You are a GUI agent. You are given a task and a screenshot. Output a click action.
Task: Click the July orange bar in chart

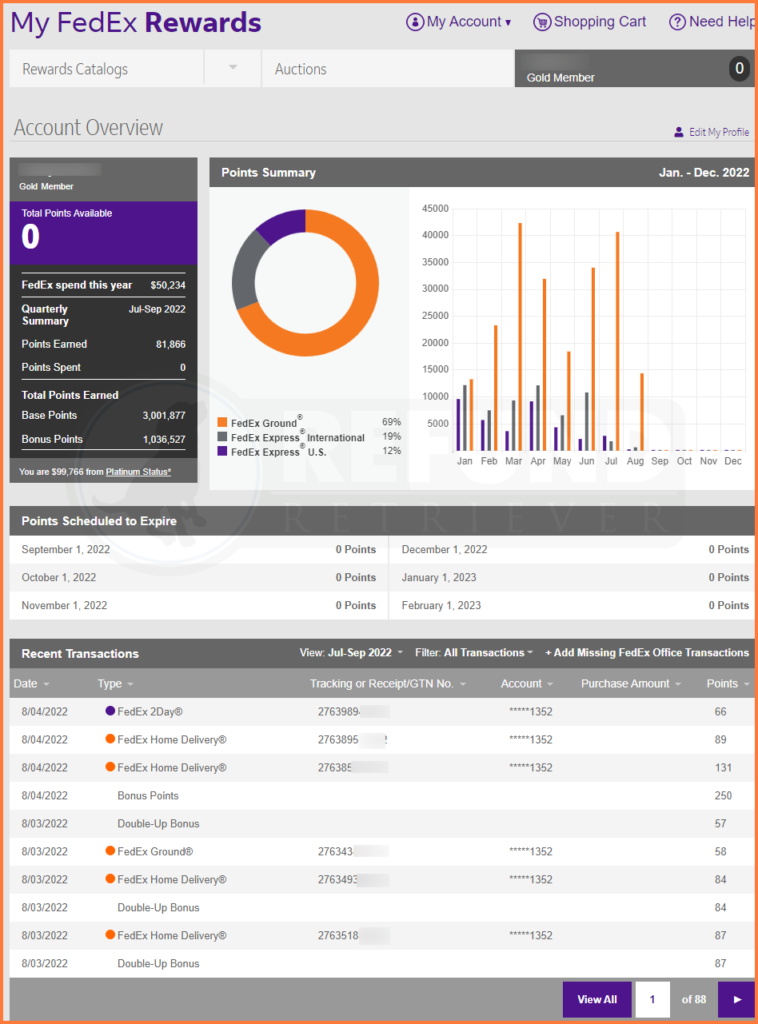point(618,342)
